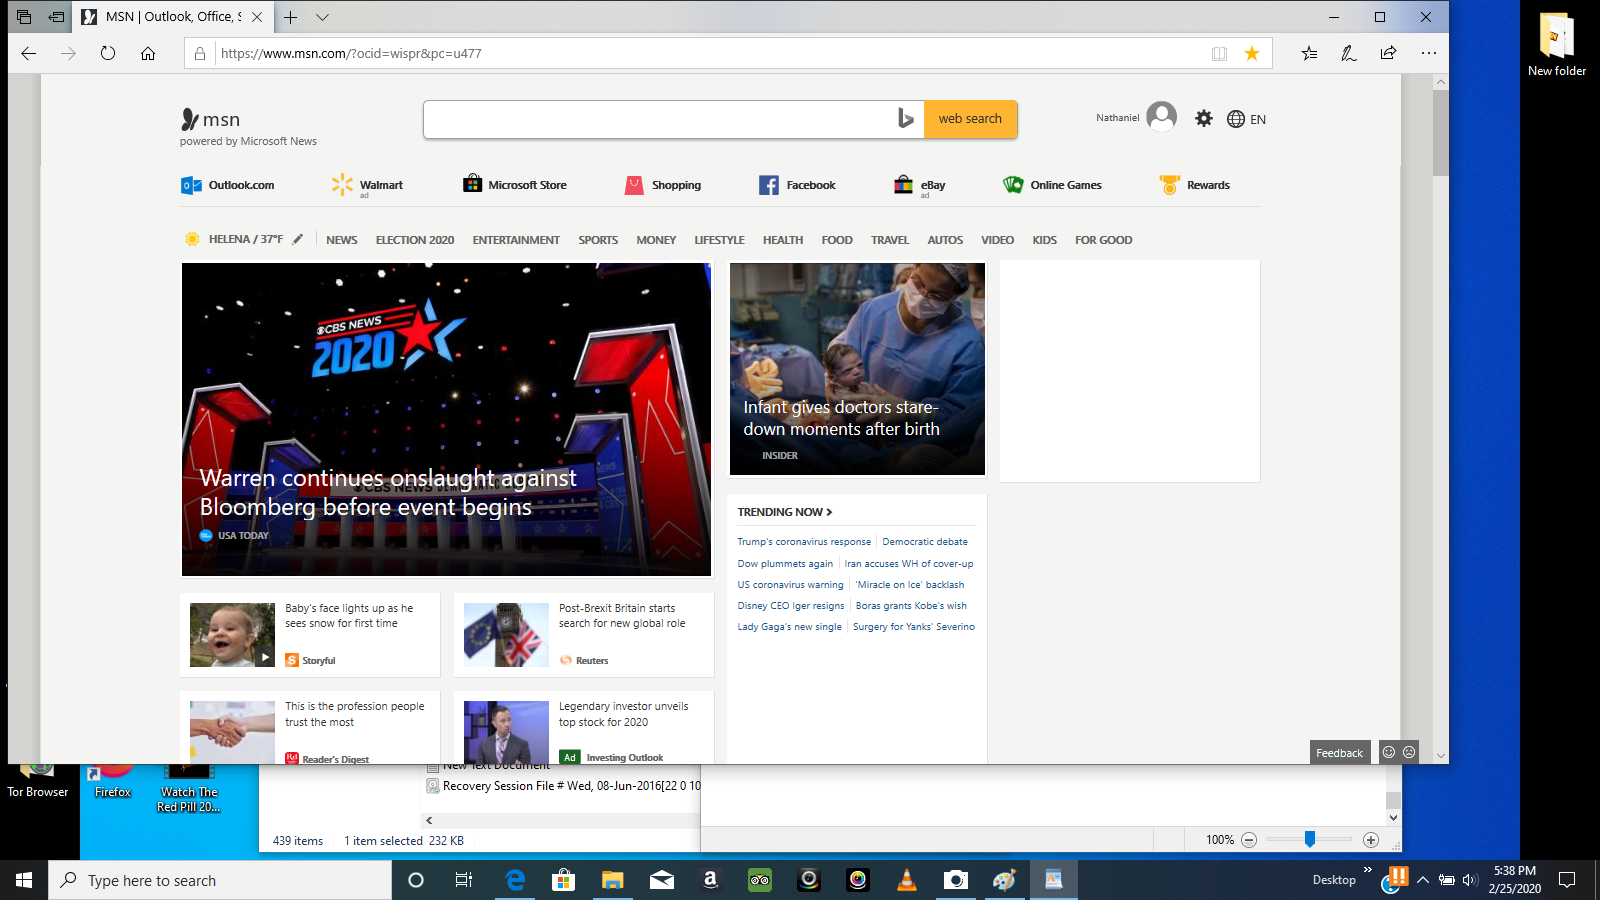1600x900 pixels.
Task: Click the happy smiley feedback icon
Action: pyautogui.click(x=1388, y=752)
